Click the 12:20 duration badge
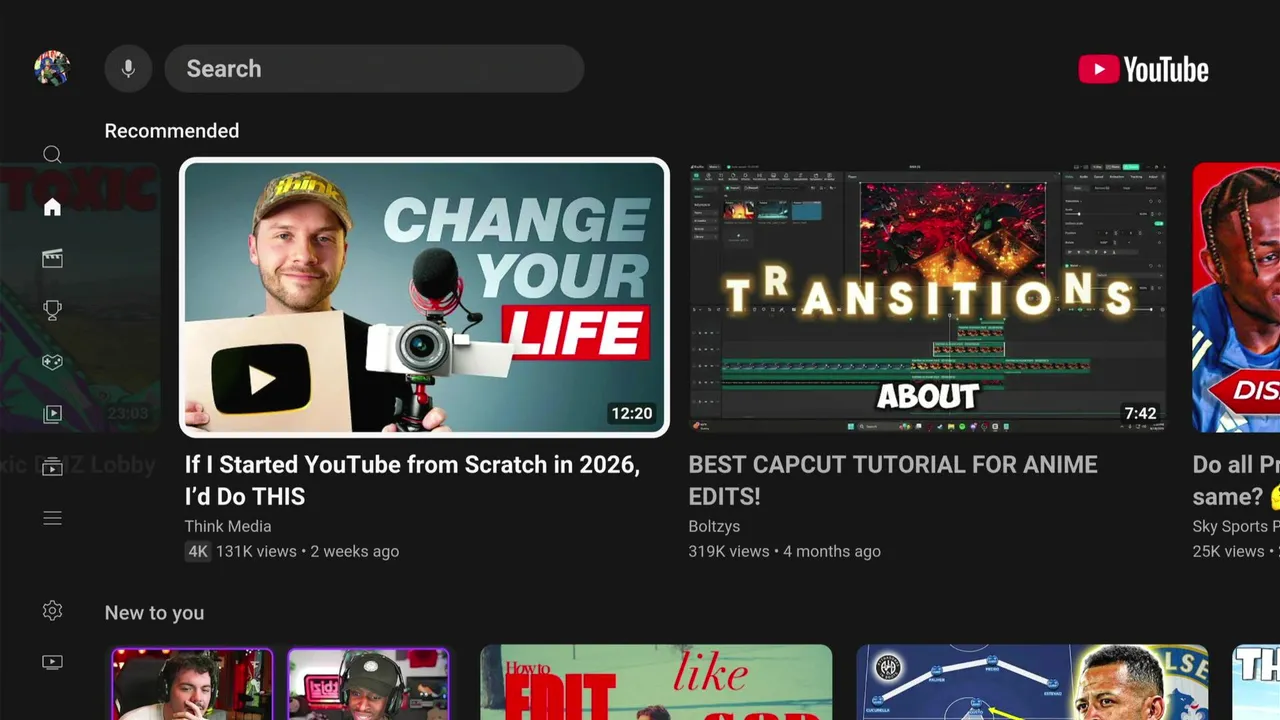Image resolution: width=1280 pixels, height=720 pixels. pos(632,413)
